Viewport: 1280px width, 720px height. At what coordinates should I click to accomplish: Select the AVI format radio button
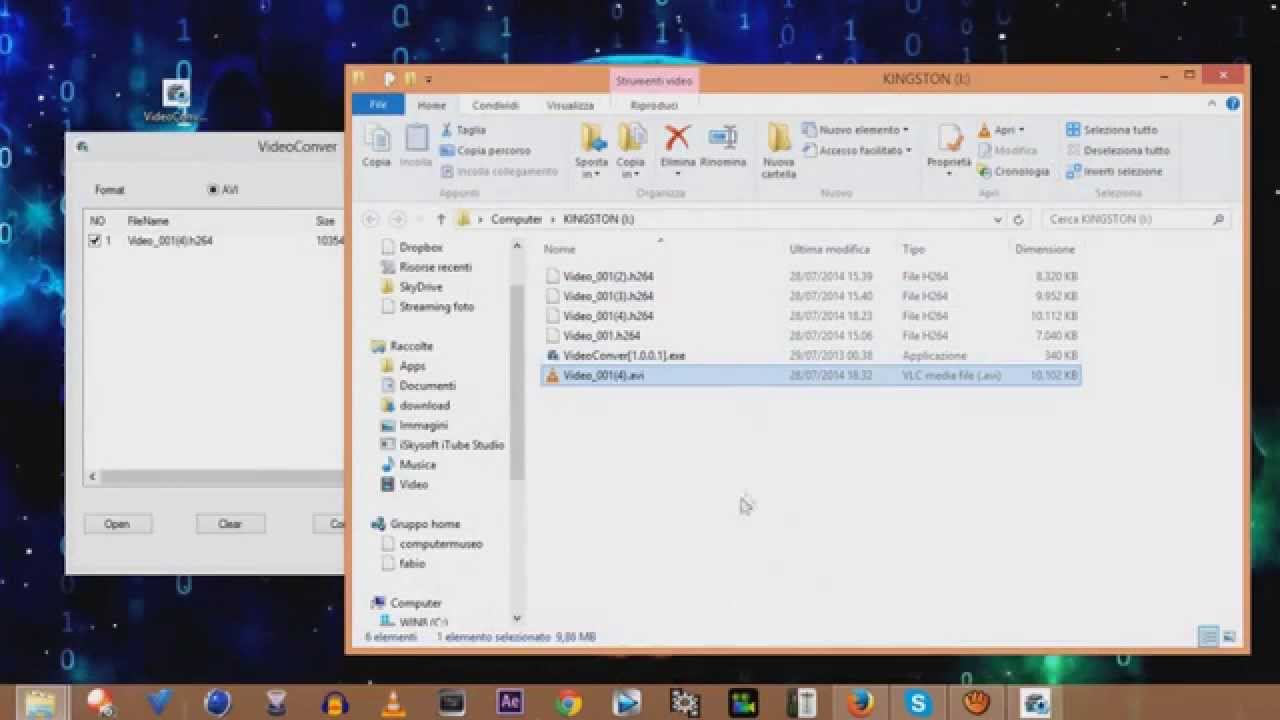pos(212,190)
